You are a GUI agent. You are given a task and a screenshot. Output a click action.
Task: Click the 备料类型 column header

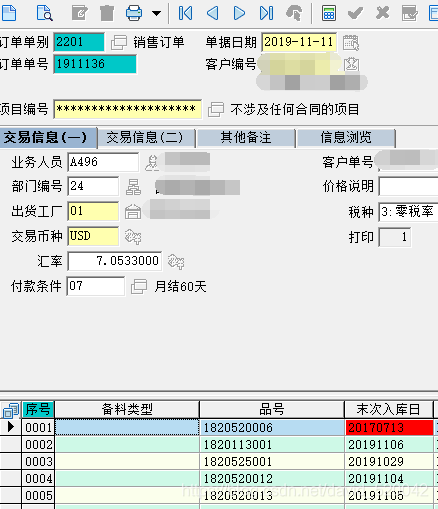[x=127, y=409]
